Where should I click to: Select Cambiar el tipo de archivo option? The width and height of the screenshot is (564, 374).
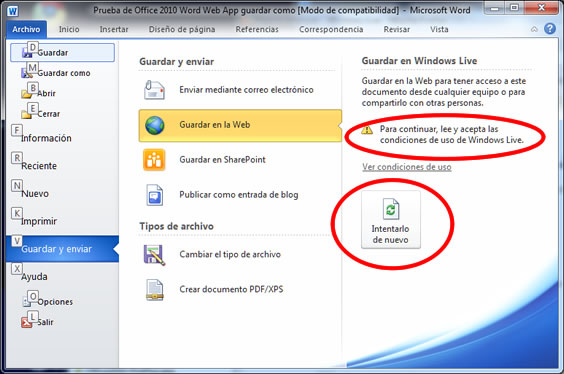click(x=240, y=255)
